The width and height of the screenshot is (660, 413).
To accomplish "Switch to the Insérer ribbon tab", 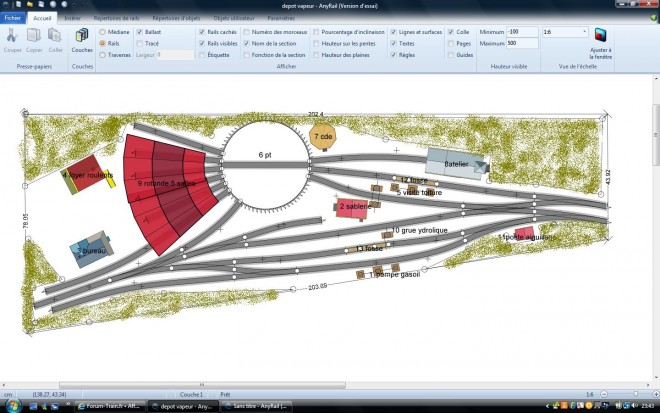I will point(72,19).
